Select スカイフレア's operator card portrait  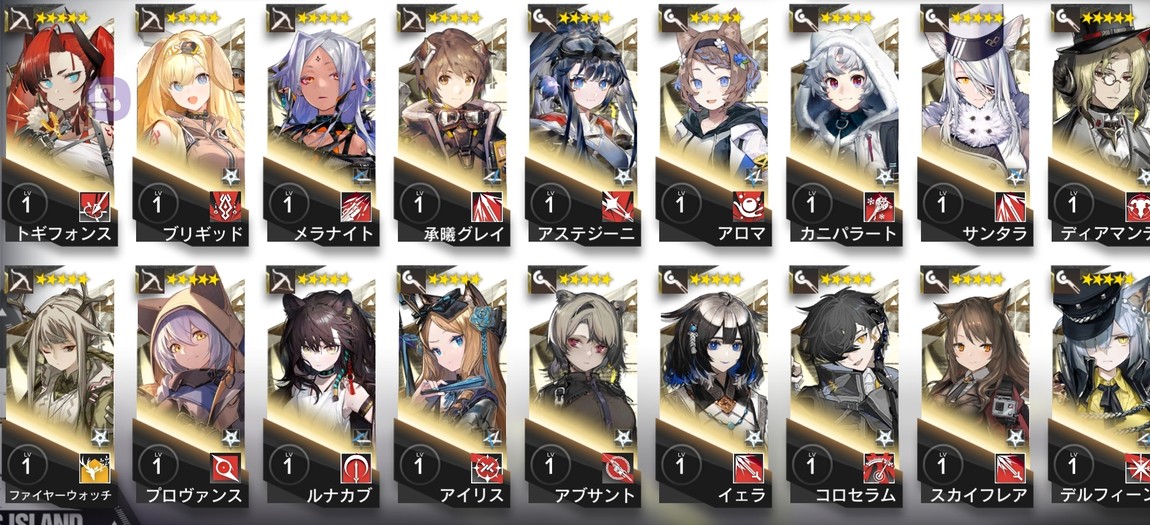975,357
